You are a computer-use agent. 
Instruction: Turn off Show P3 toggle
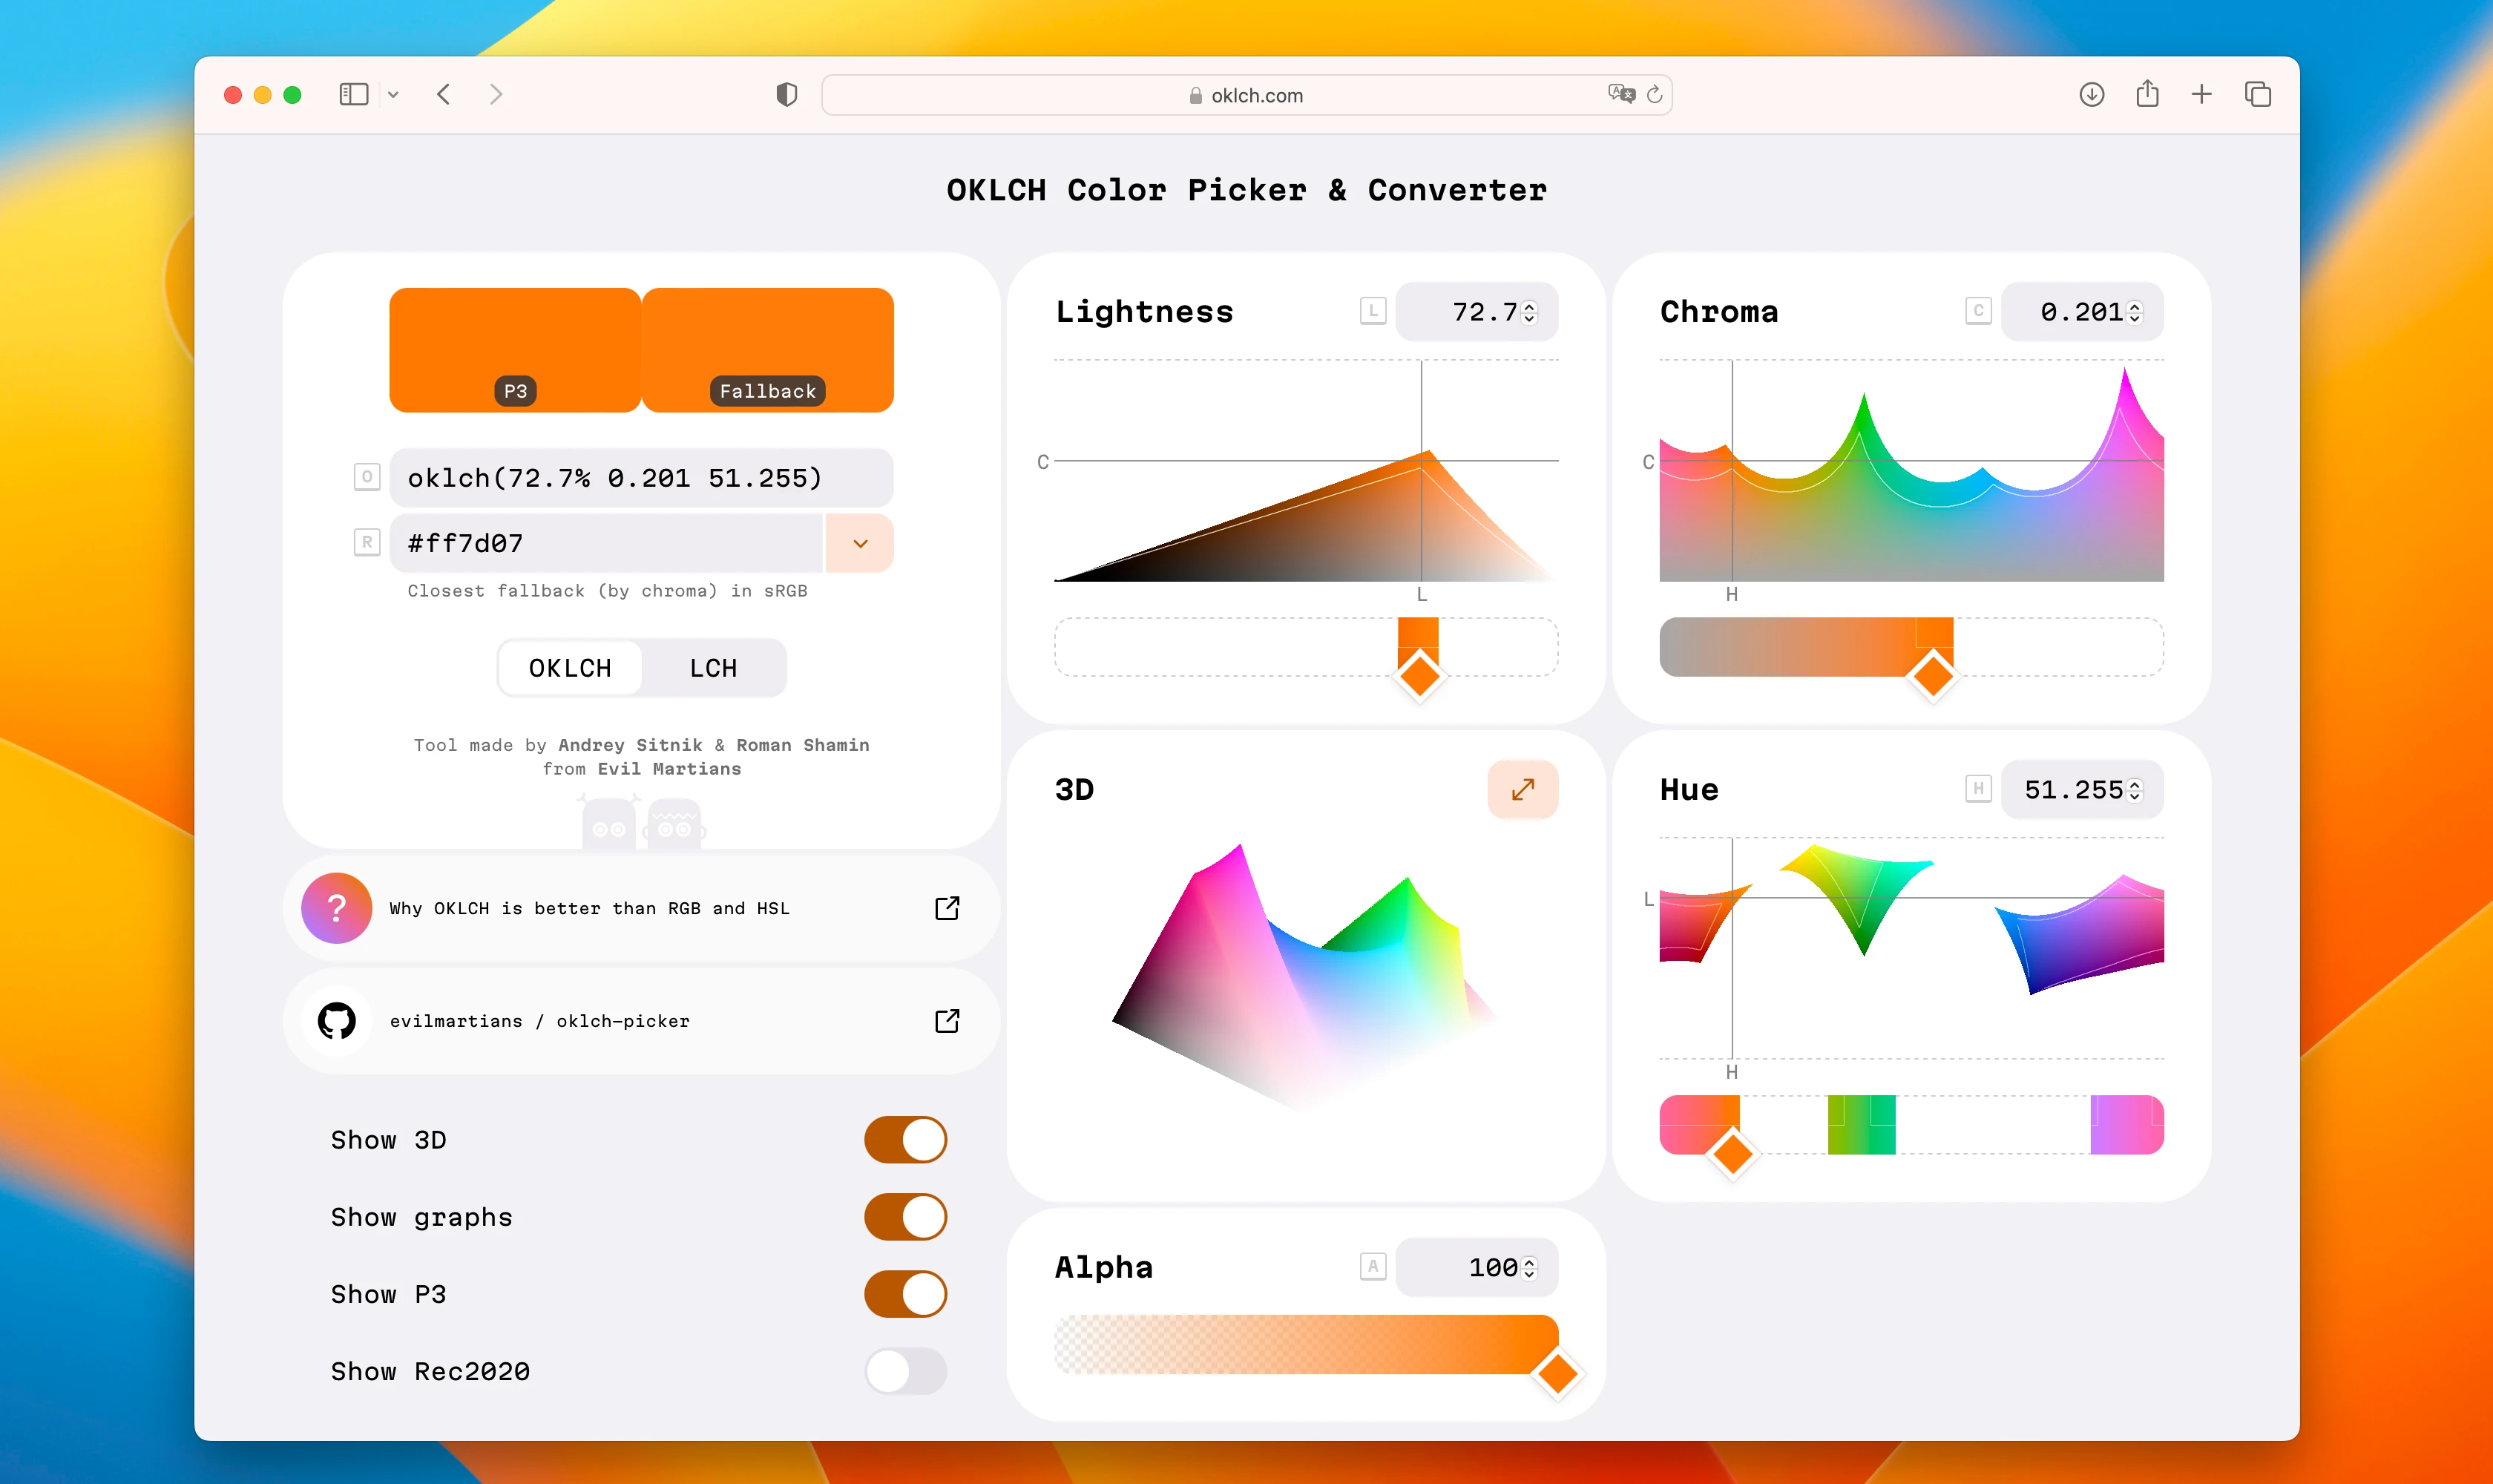pyautogui.click(x=905, y=1294)
